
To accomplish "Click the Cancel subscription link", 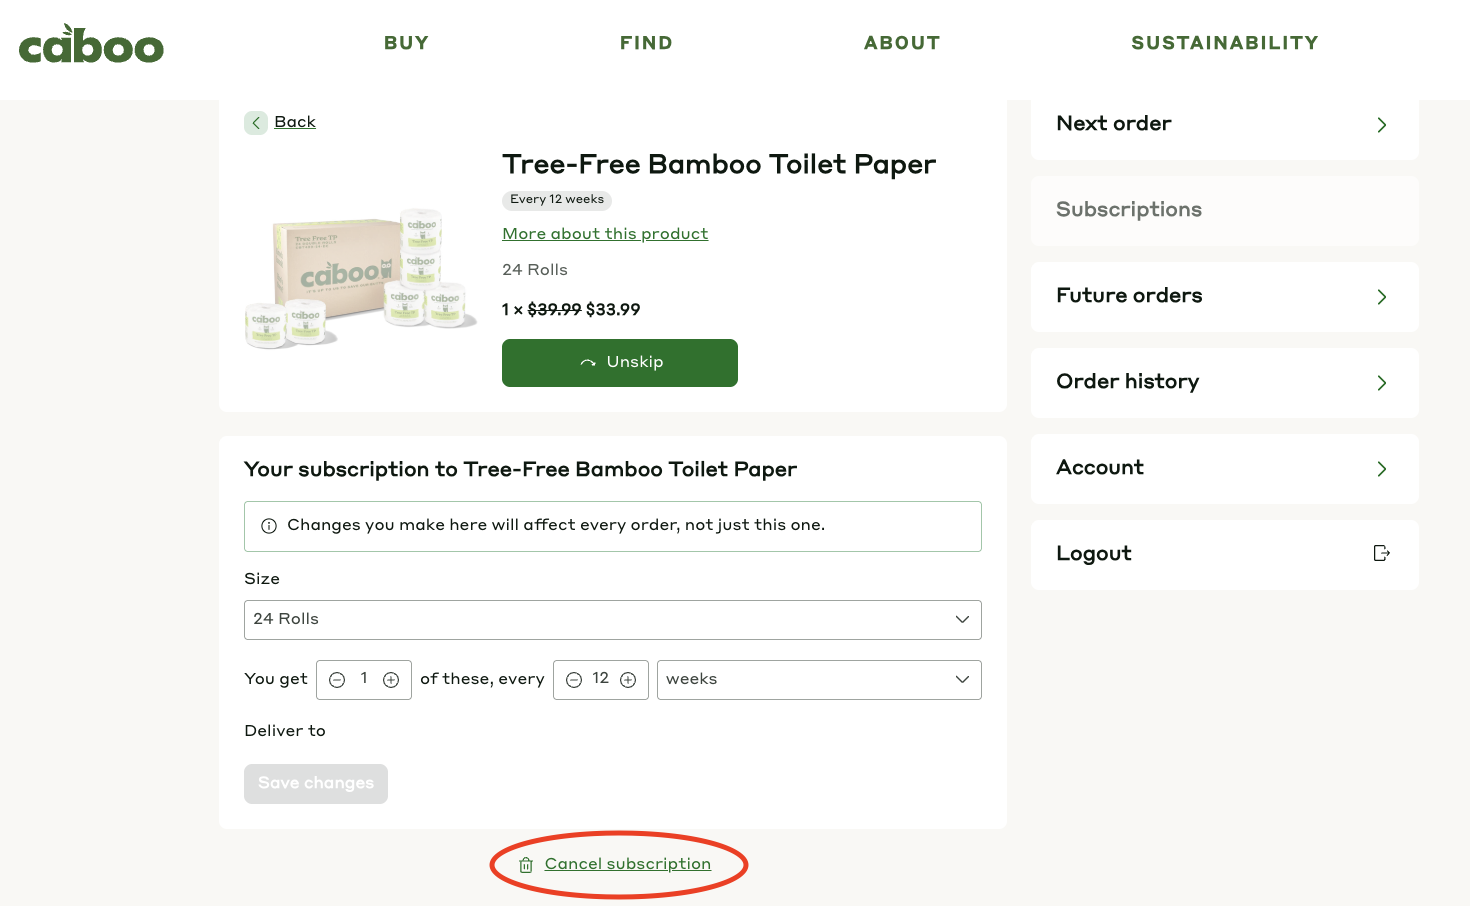I will pos(627,864).
